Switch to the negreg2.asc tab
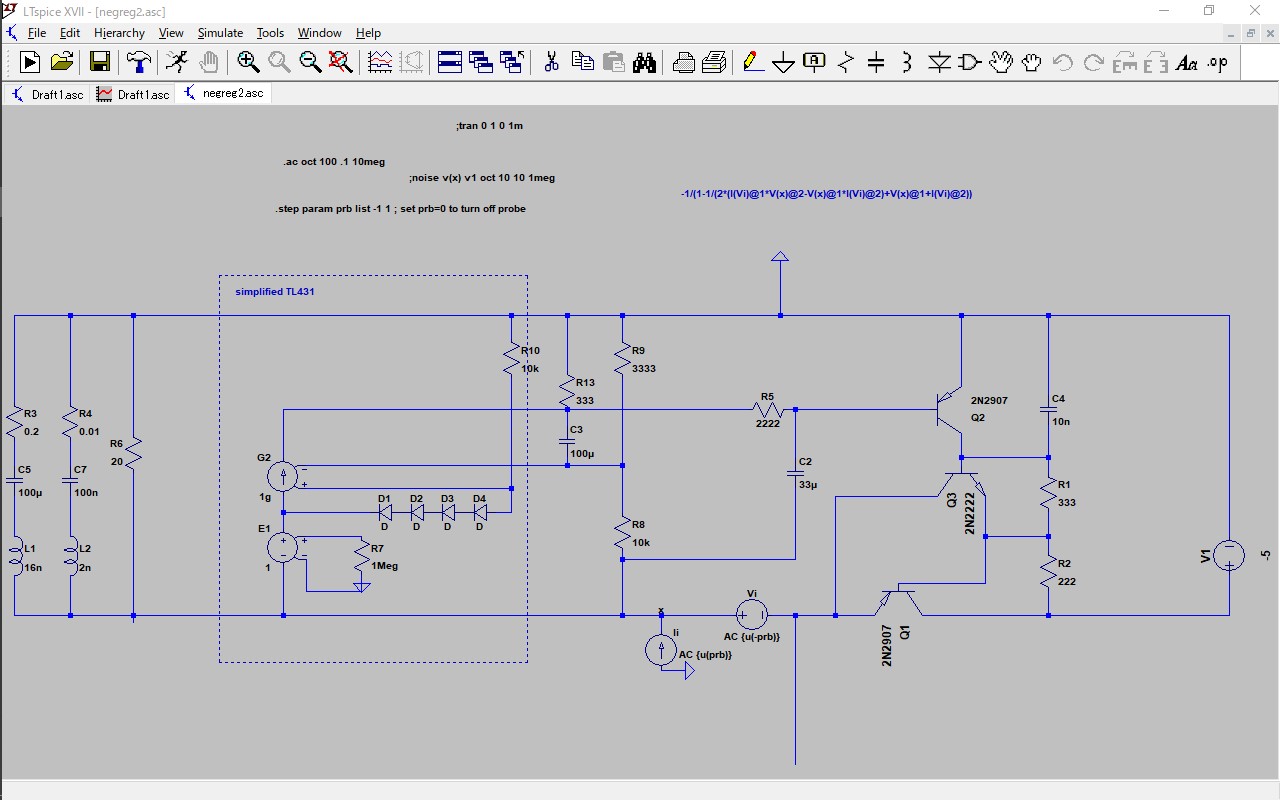The height and width of the screenshot is (800, 1280). point(223,93)
